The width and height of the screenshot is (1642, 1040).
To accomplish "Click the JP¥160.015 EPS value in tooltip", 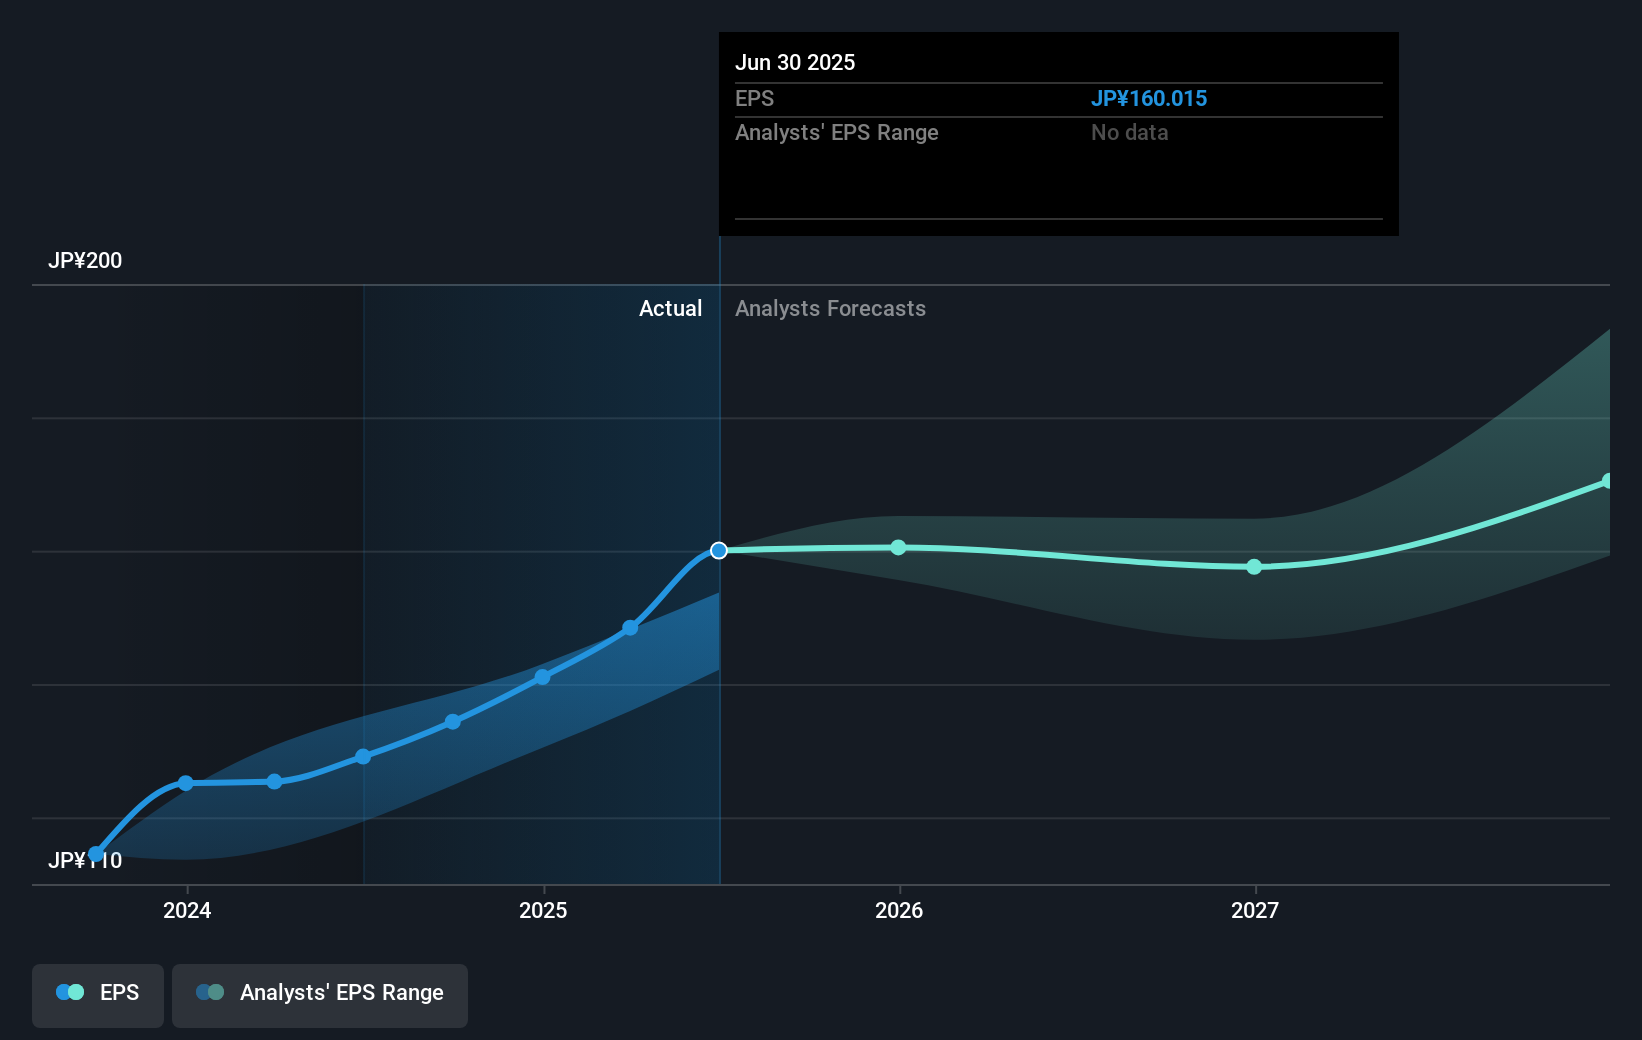I will pyautogui.click(x=1148, y=98).
